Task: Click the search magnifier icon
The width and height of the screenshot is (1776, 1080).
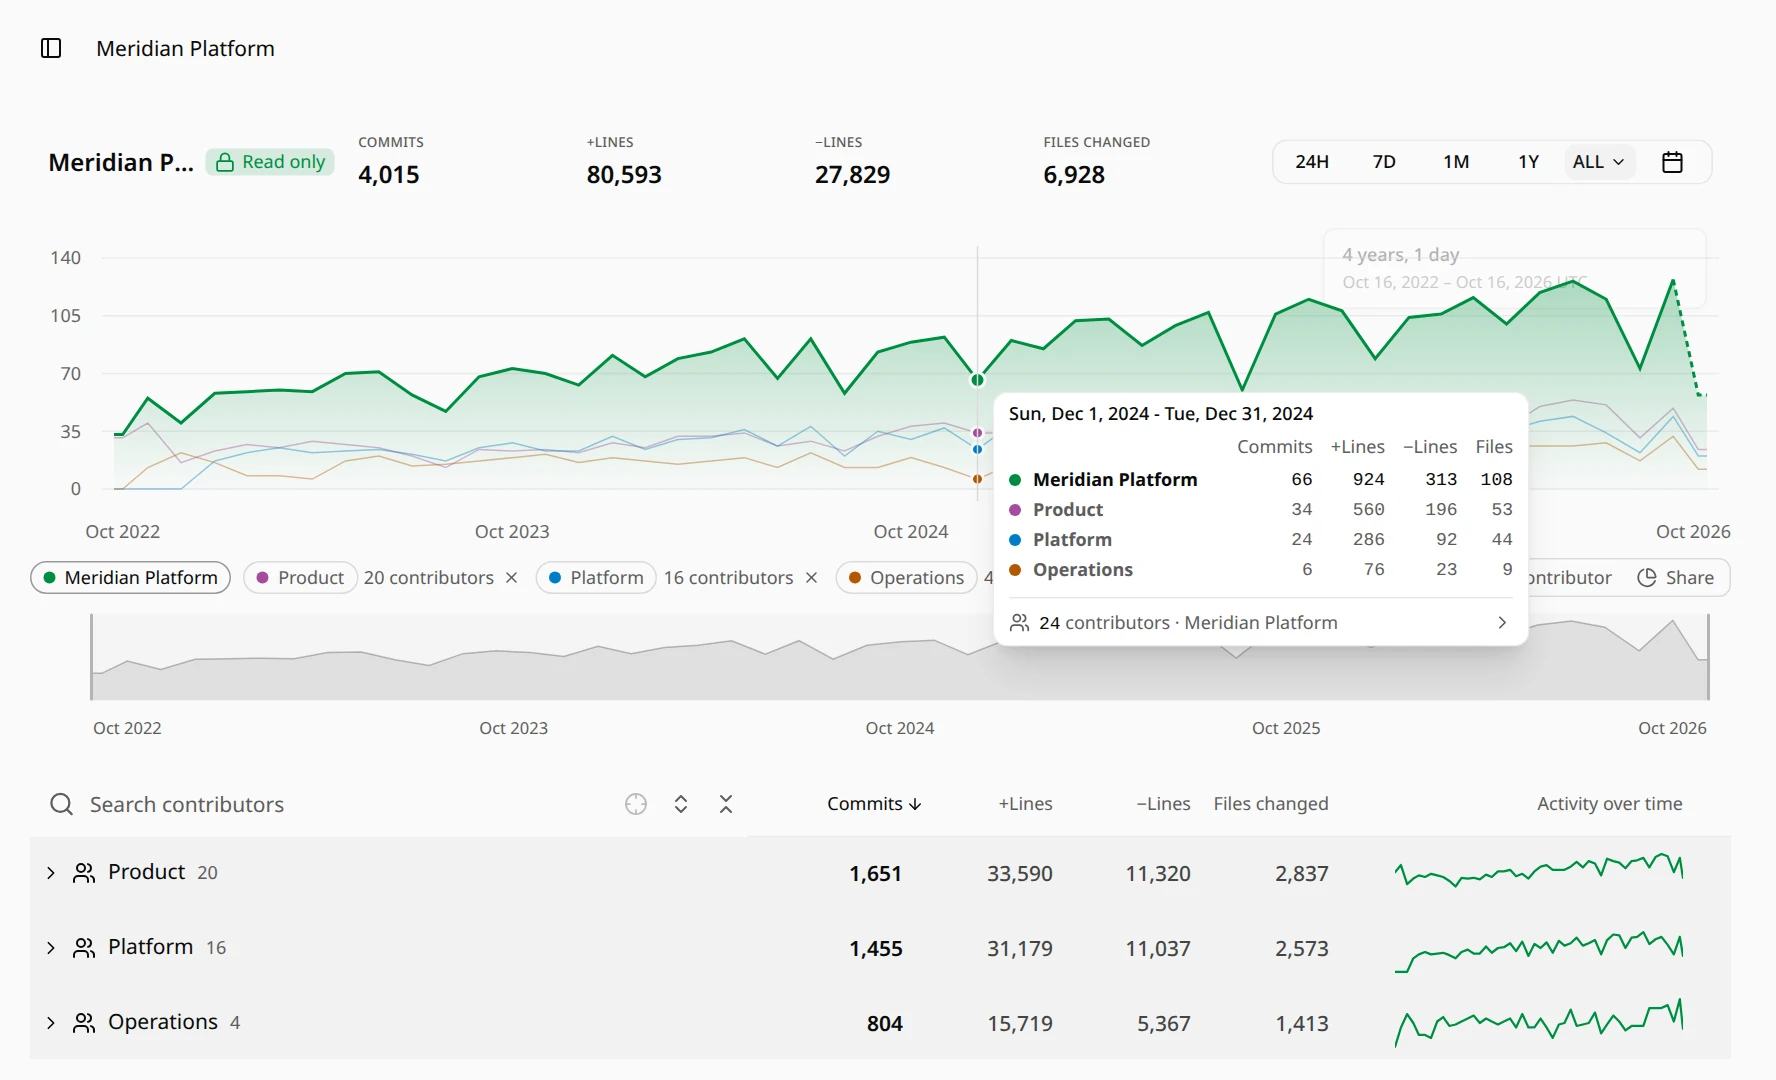Action: tap(62, 804)
